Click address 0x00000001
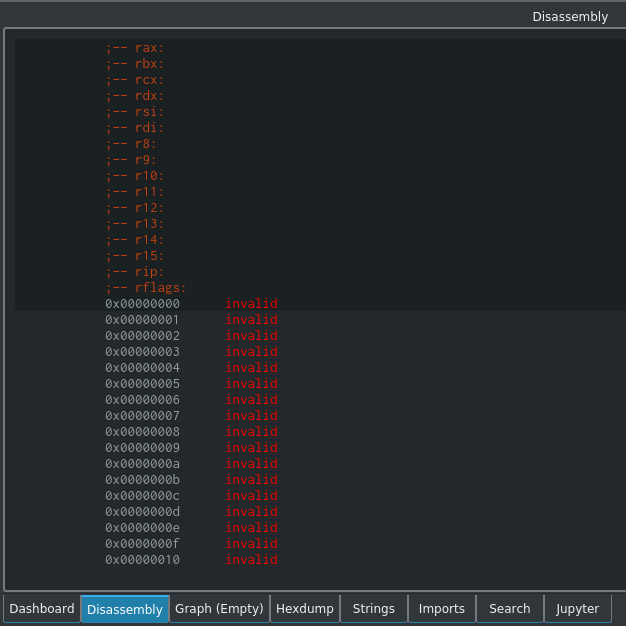The height and width of the screenshot is (626, 626). [143, 320]
